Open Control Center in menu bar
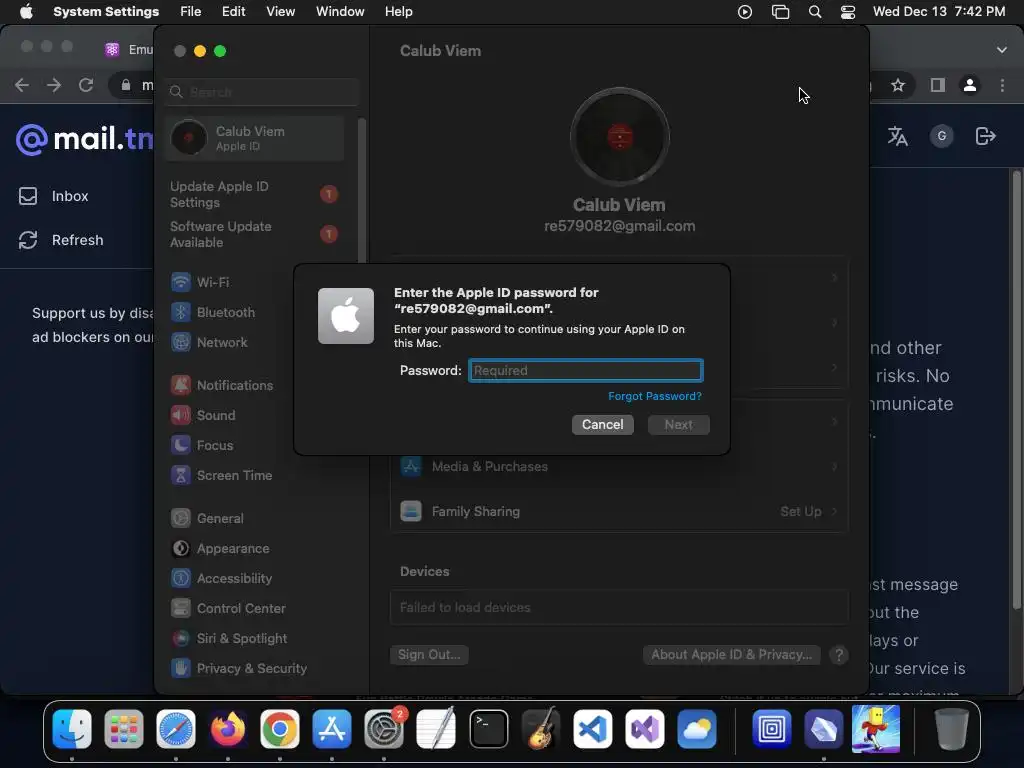 848,12
